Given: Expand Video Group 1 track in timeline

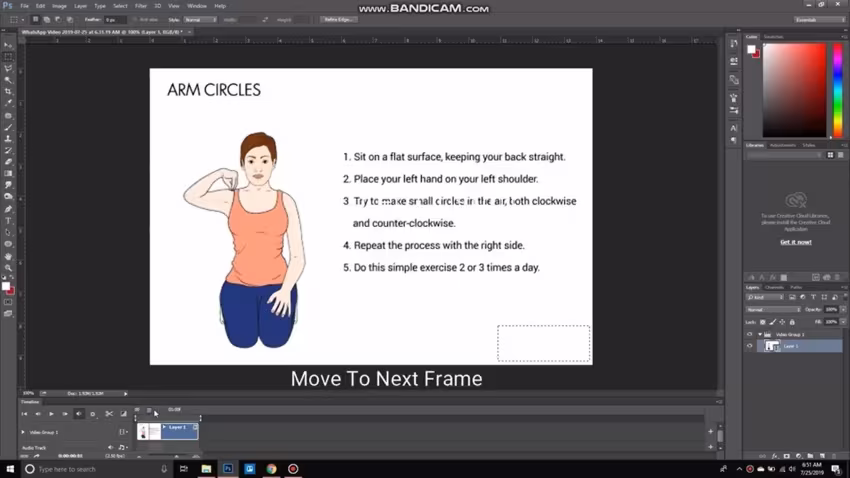Looking at the screenshot, I should (23, 432).
